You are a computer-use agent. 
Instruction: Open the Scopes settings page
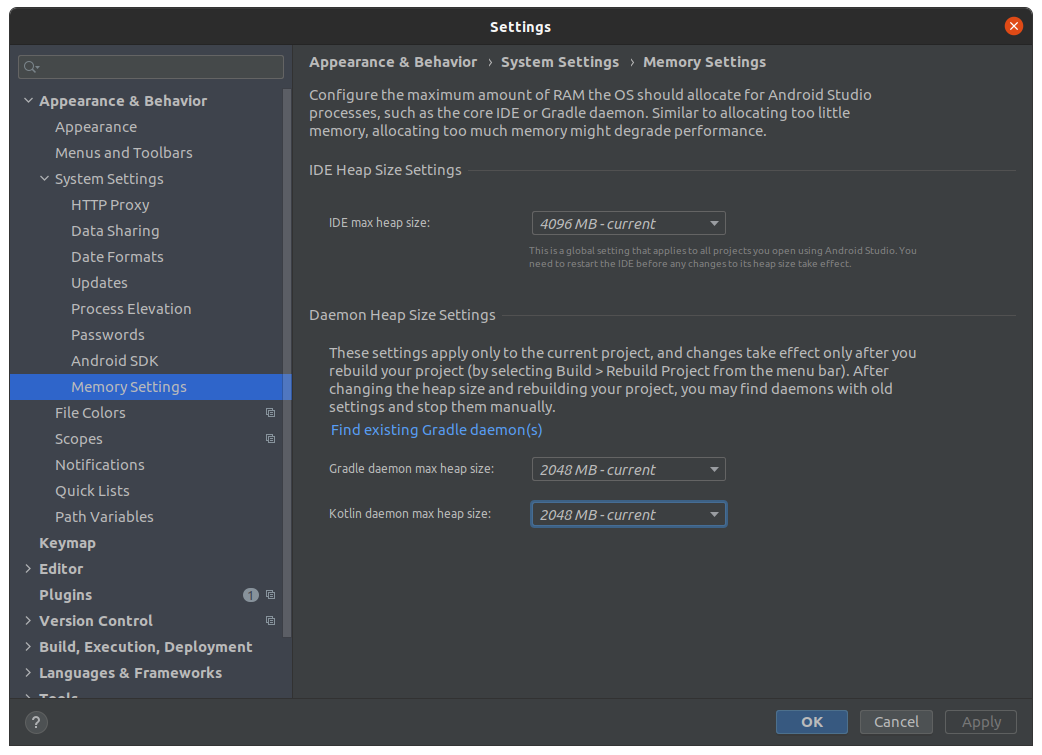coord(78,439)
